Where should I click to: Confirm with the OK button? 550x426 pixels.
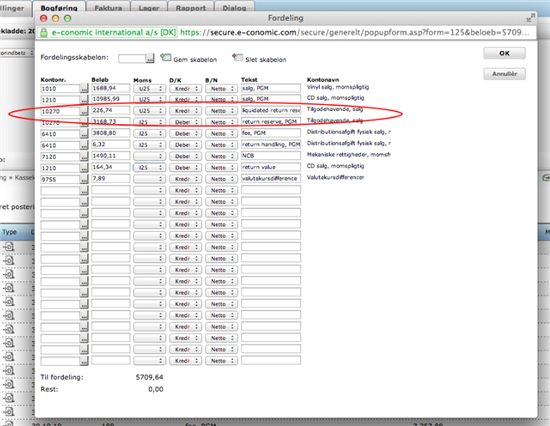(504, 53)
